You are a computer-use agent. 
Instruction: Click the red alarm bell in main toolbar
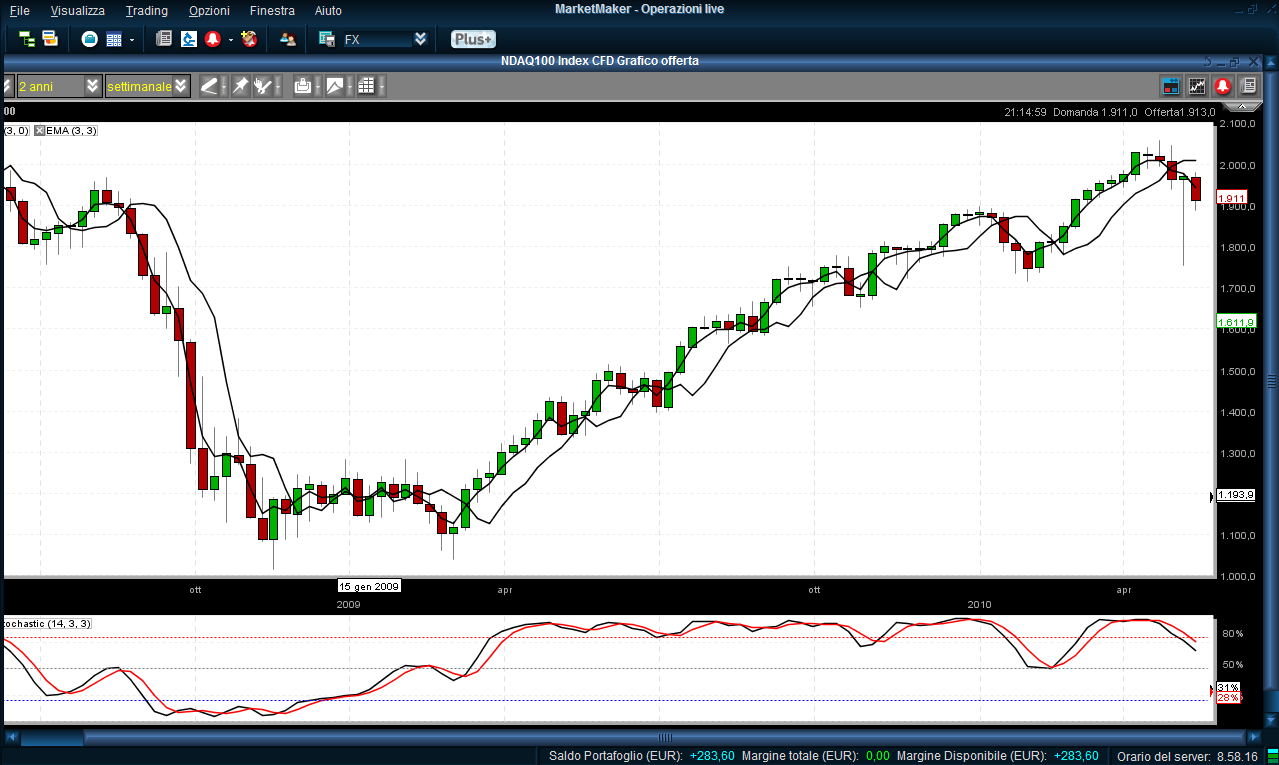pos(212,39)
